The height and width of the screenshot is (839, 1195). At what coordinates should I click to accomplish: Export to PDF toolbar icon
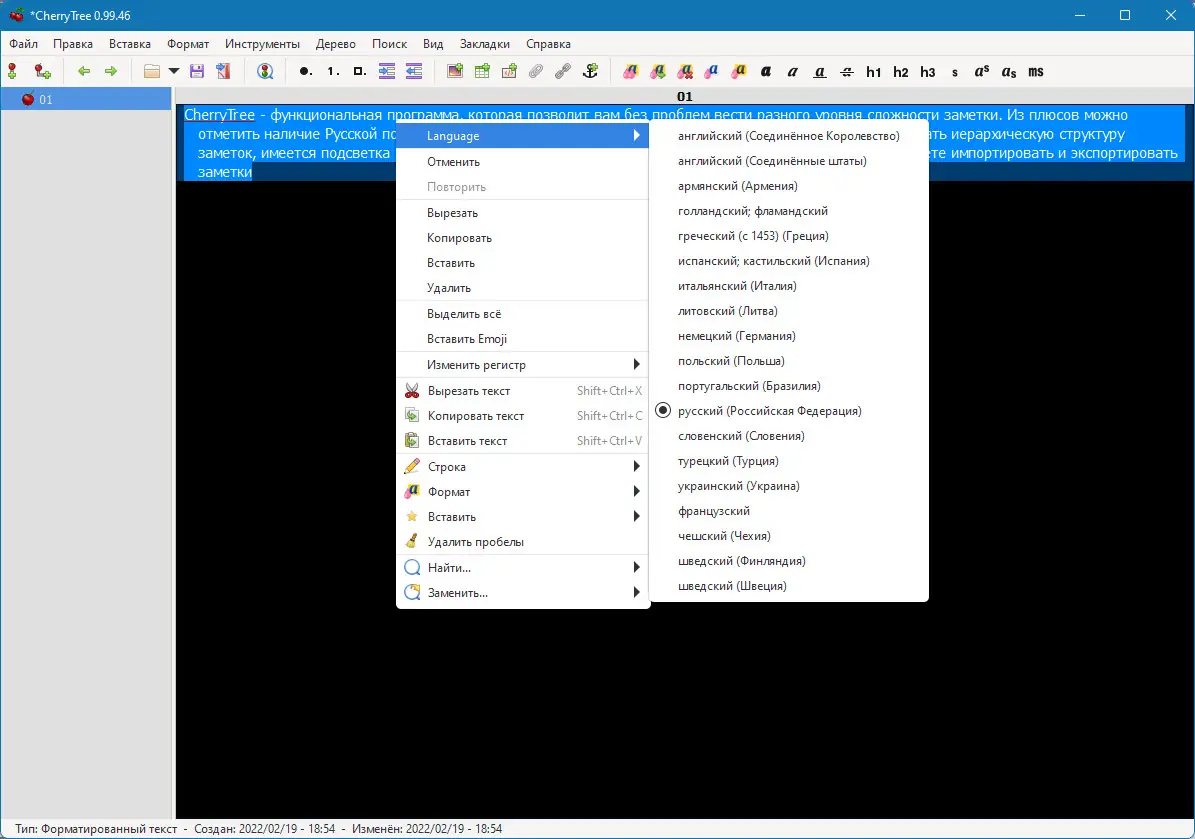pyautogui.click(x=223, y=72)
